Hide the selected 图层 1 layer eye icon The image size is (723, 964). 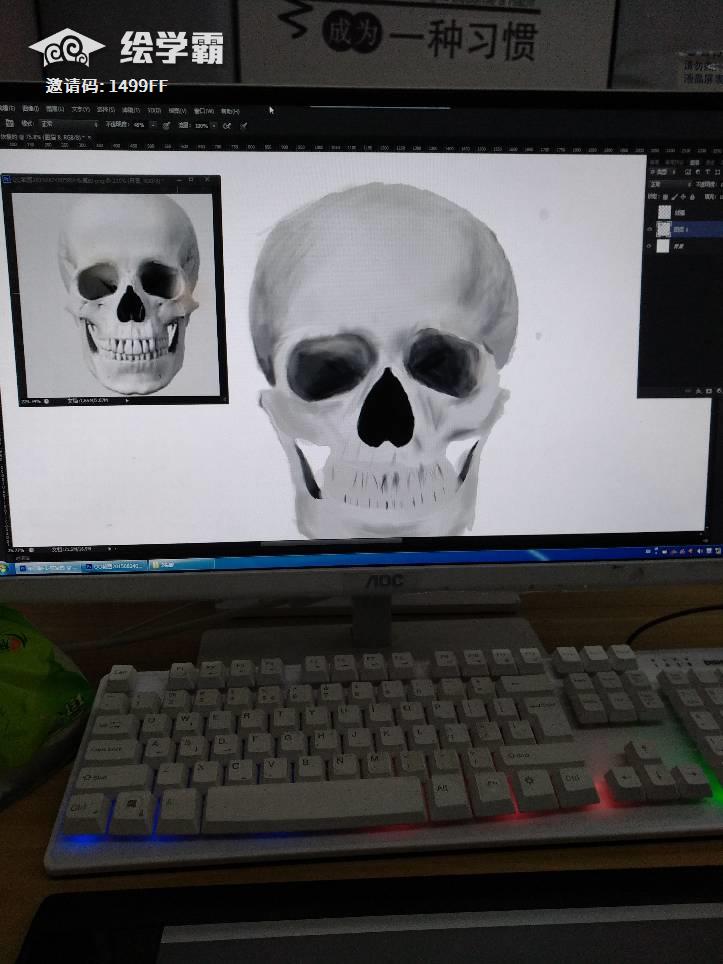pos(650,229)
